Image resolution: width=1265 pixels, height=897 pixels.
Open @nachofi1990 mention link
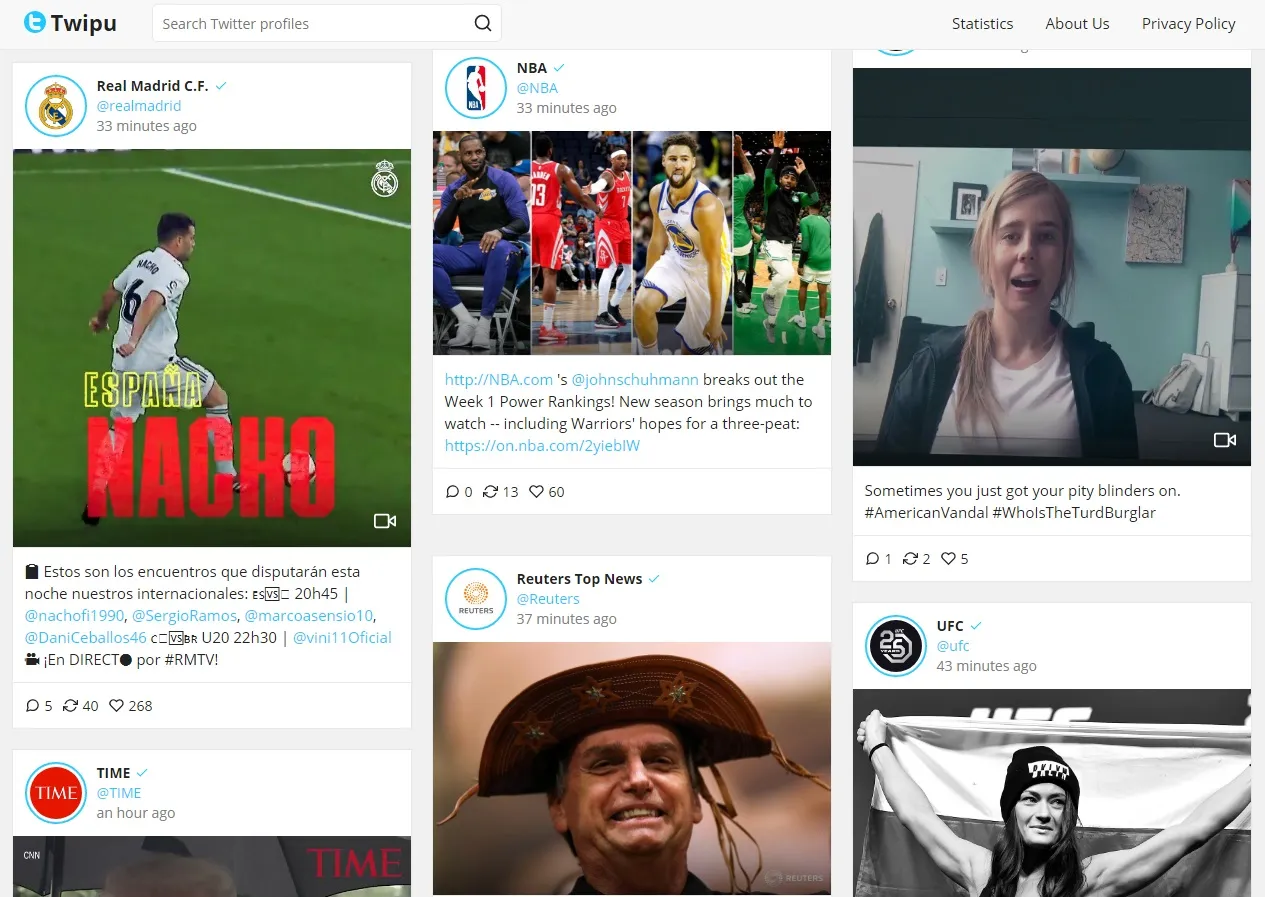[74, 615]
